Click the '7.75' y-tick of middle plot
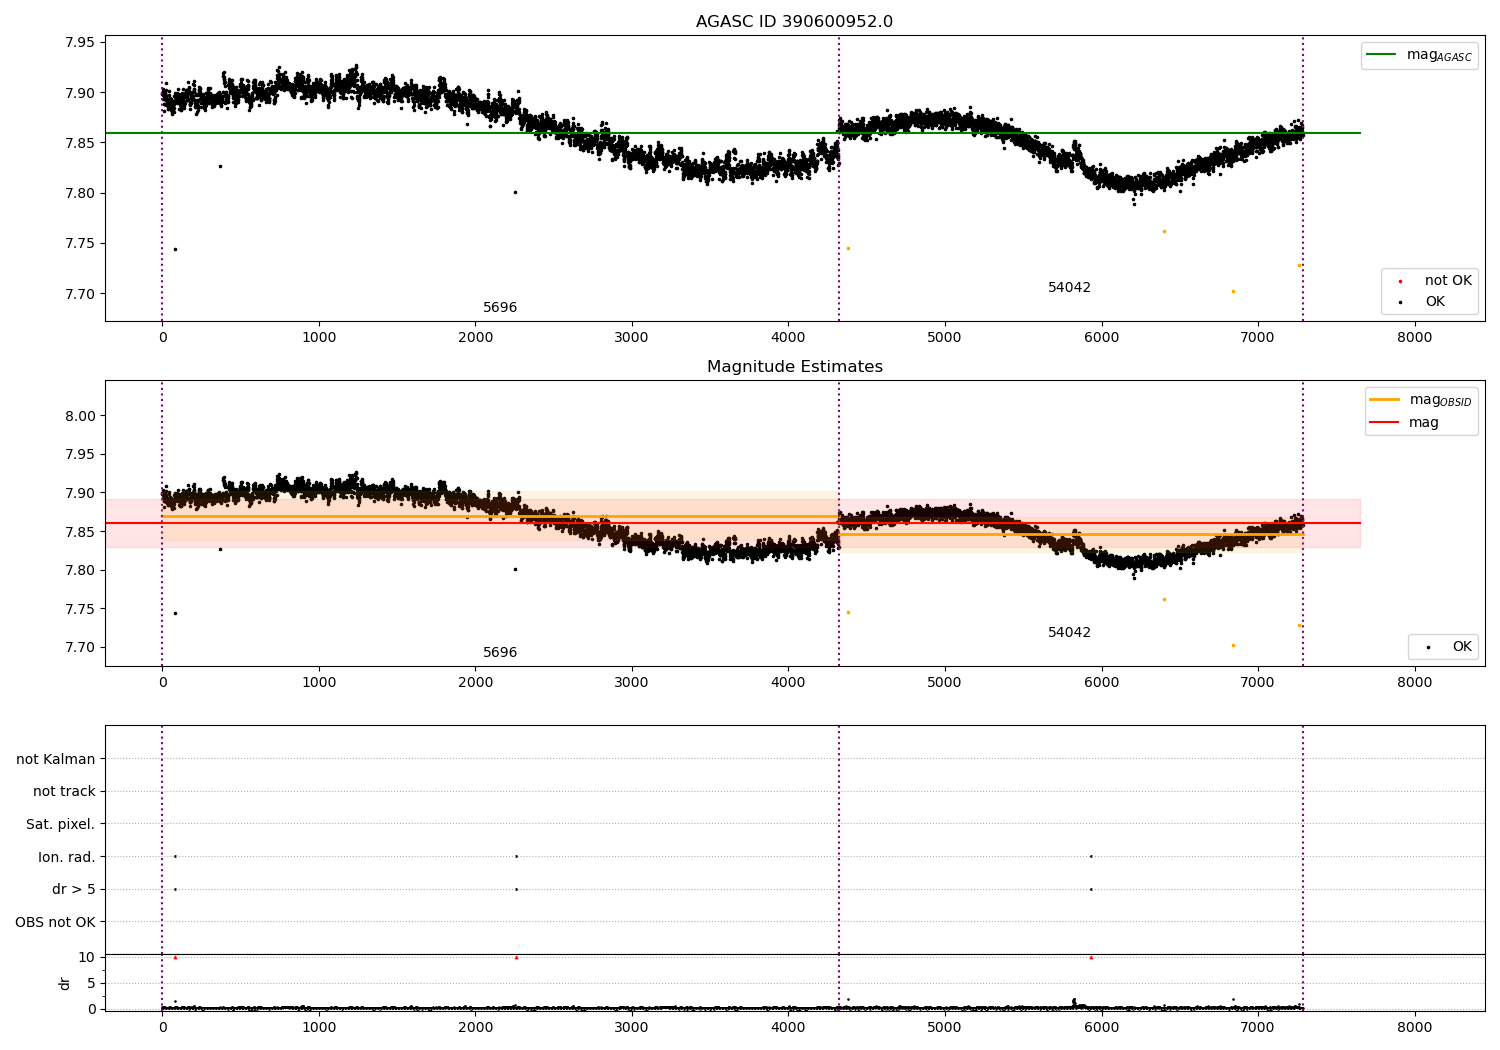 pyautogui.click(x=80, y=609)
